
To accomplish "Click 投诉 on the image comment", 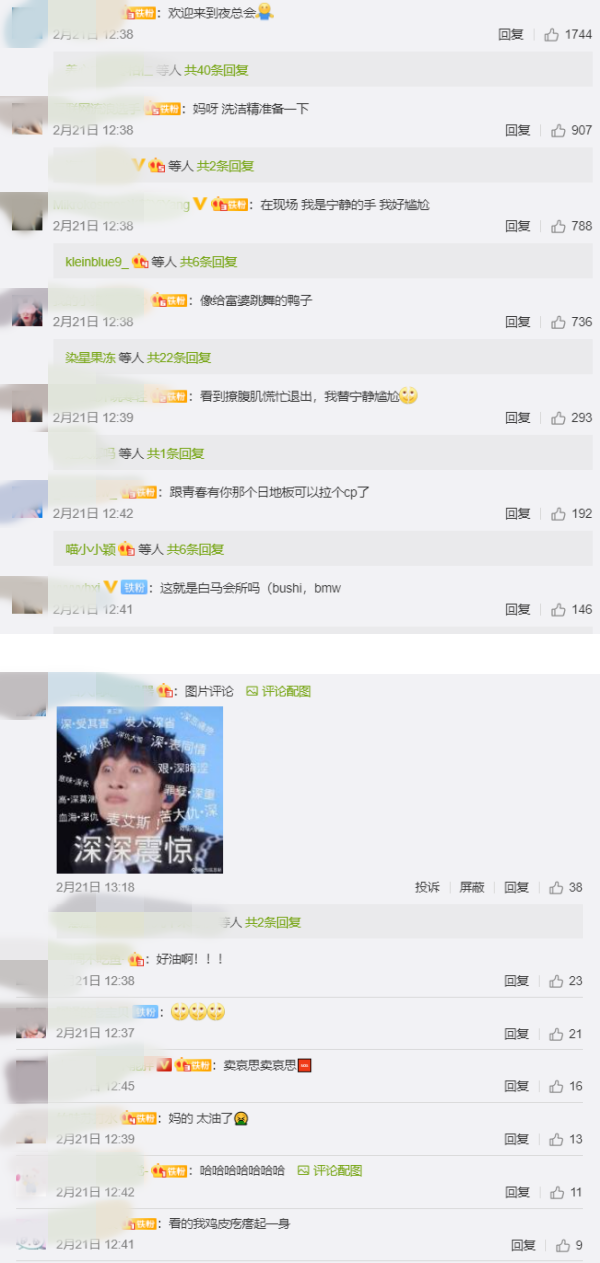I will (427, 887).
